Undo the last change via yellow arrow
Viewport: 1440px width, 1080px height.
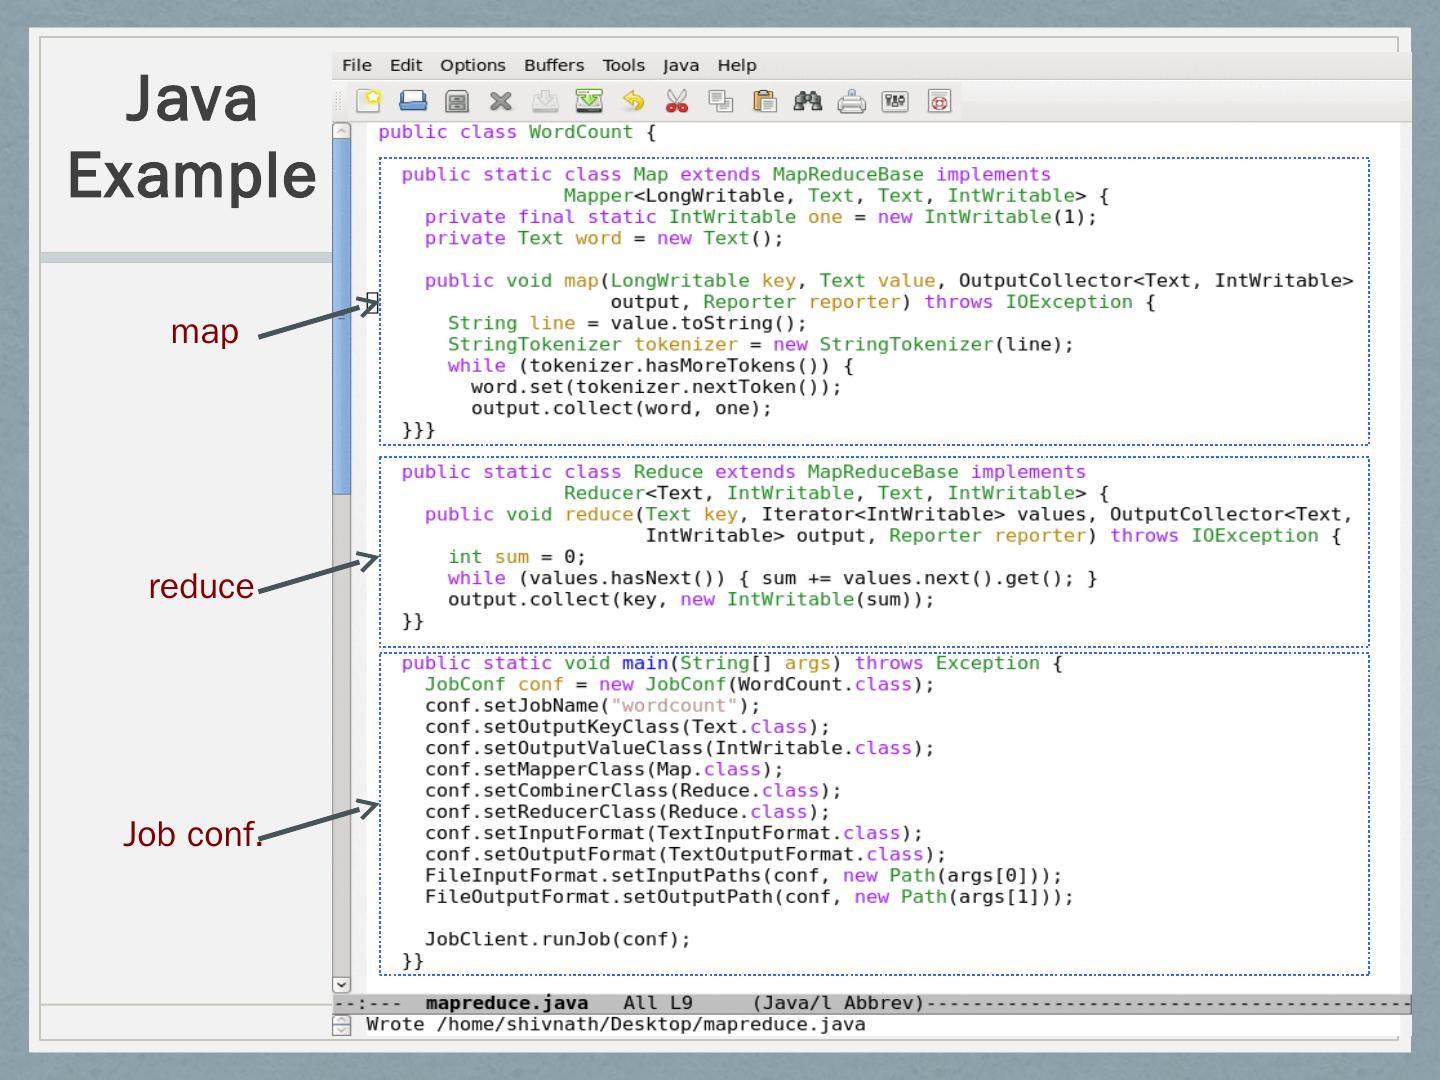pyautogui.click(x=633, y=101)
